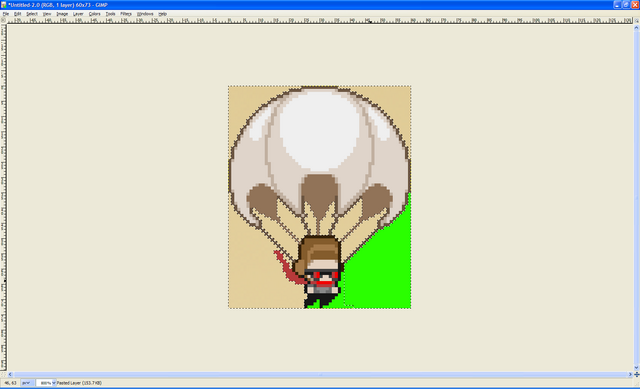Click the zoom-on-resize icon at top-right corner
Screen dimensions: 640x389
pyautogui.click(x=636, y=20)
